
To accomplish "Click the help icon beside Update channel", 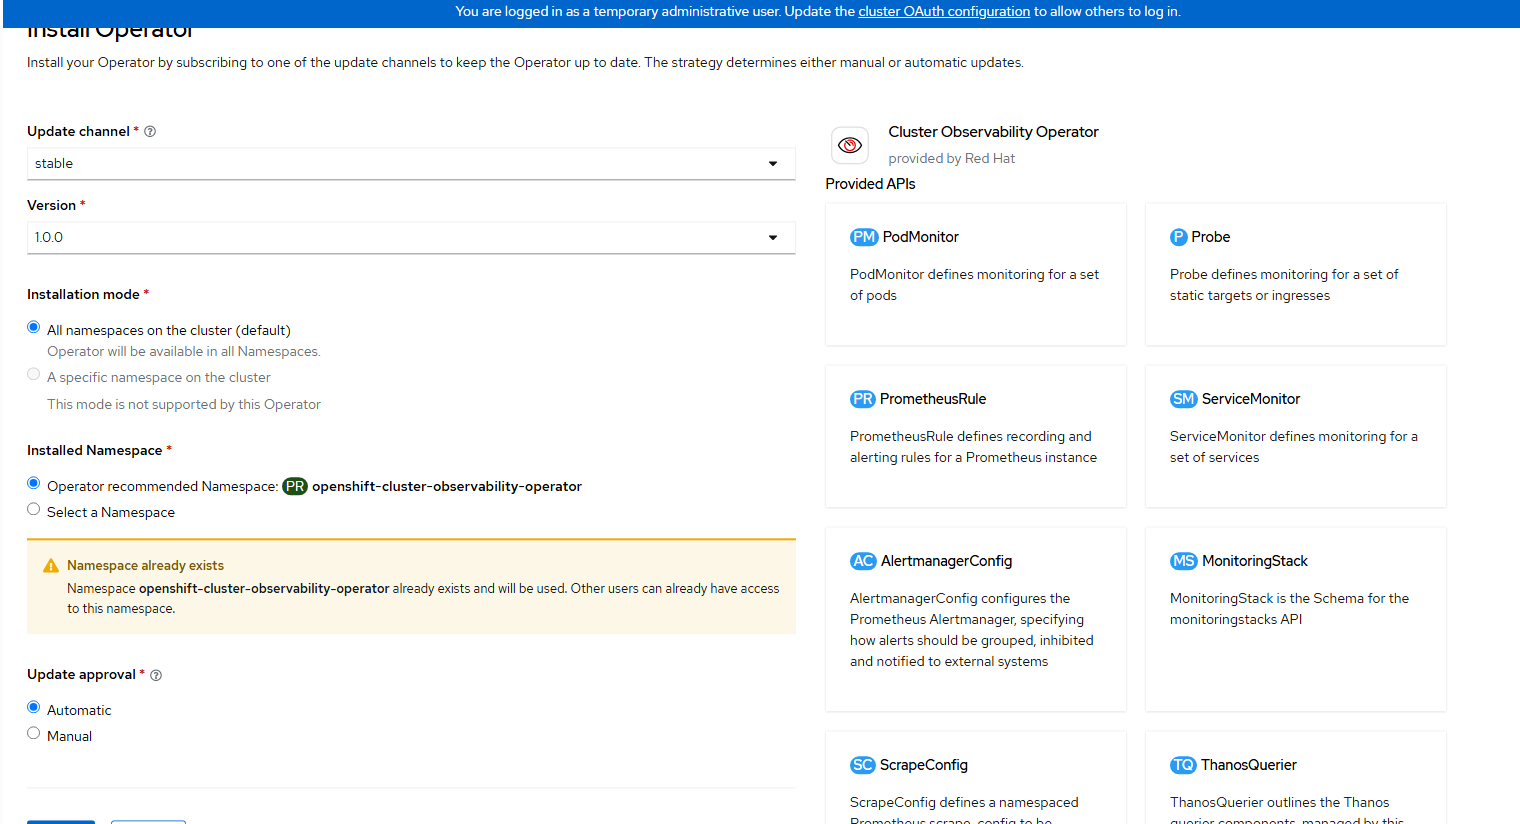I will 150,131.
